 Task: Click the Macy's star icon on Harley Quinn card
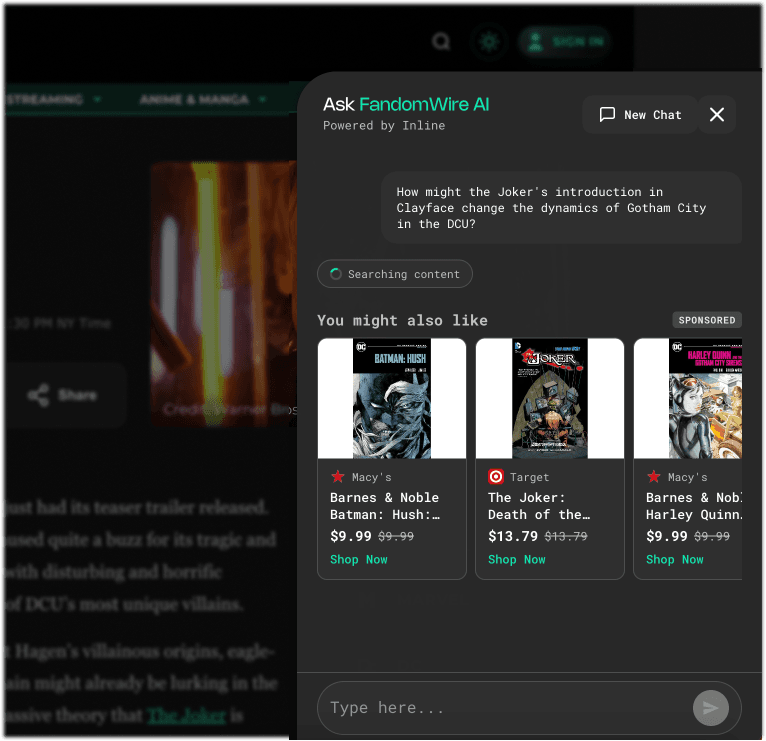[654, 476]
